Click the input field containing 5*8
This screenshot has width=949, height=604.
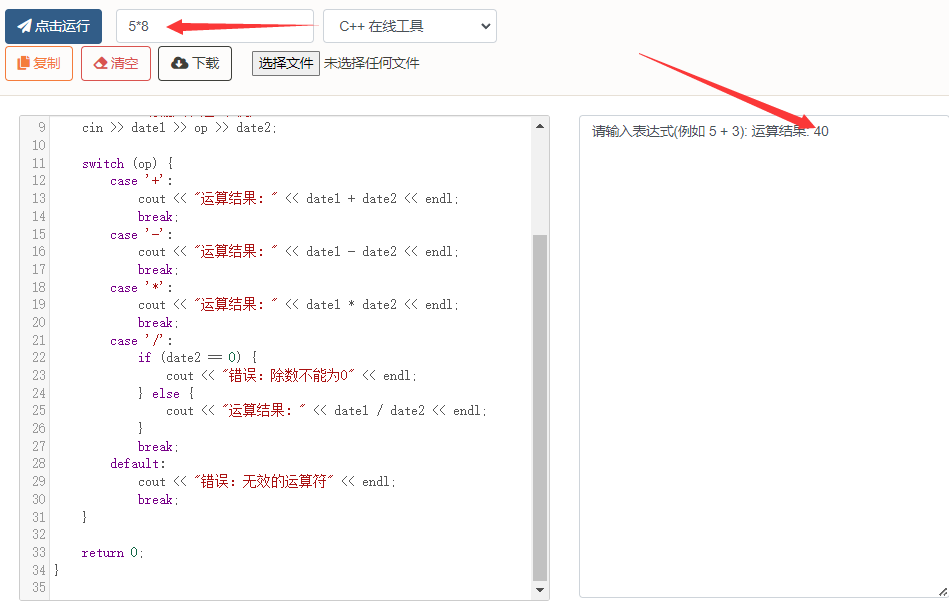[x=215, y=26]
